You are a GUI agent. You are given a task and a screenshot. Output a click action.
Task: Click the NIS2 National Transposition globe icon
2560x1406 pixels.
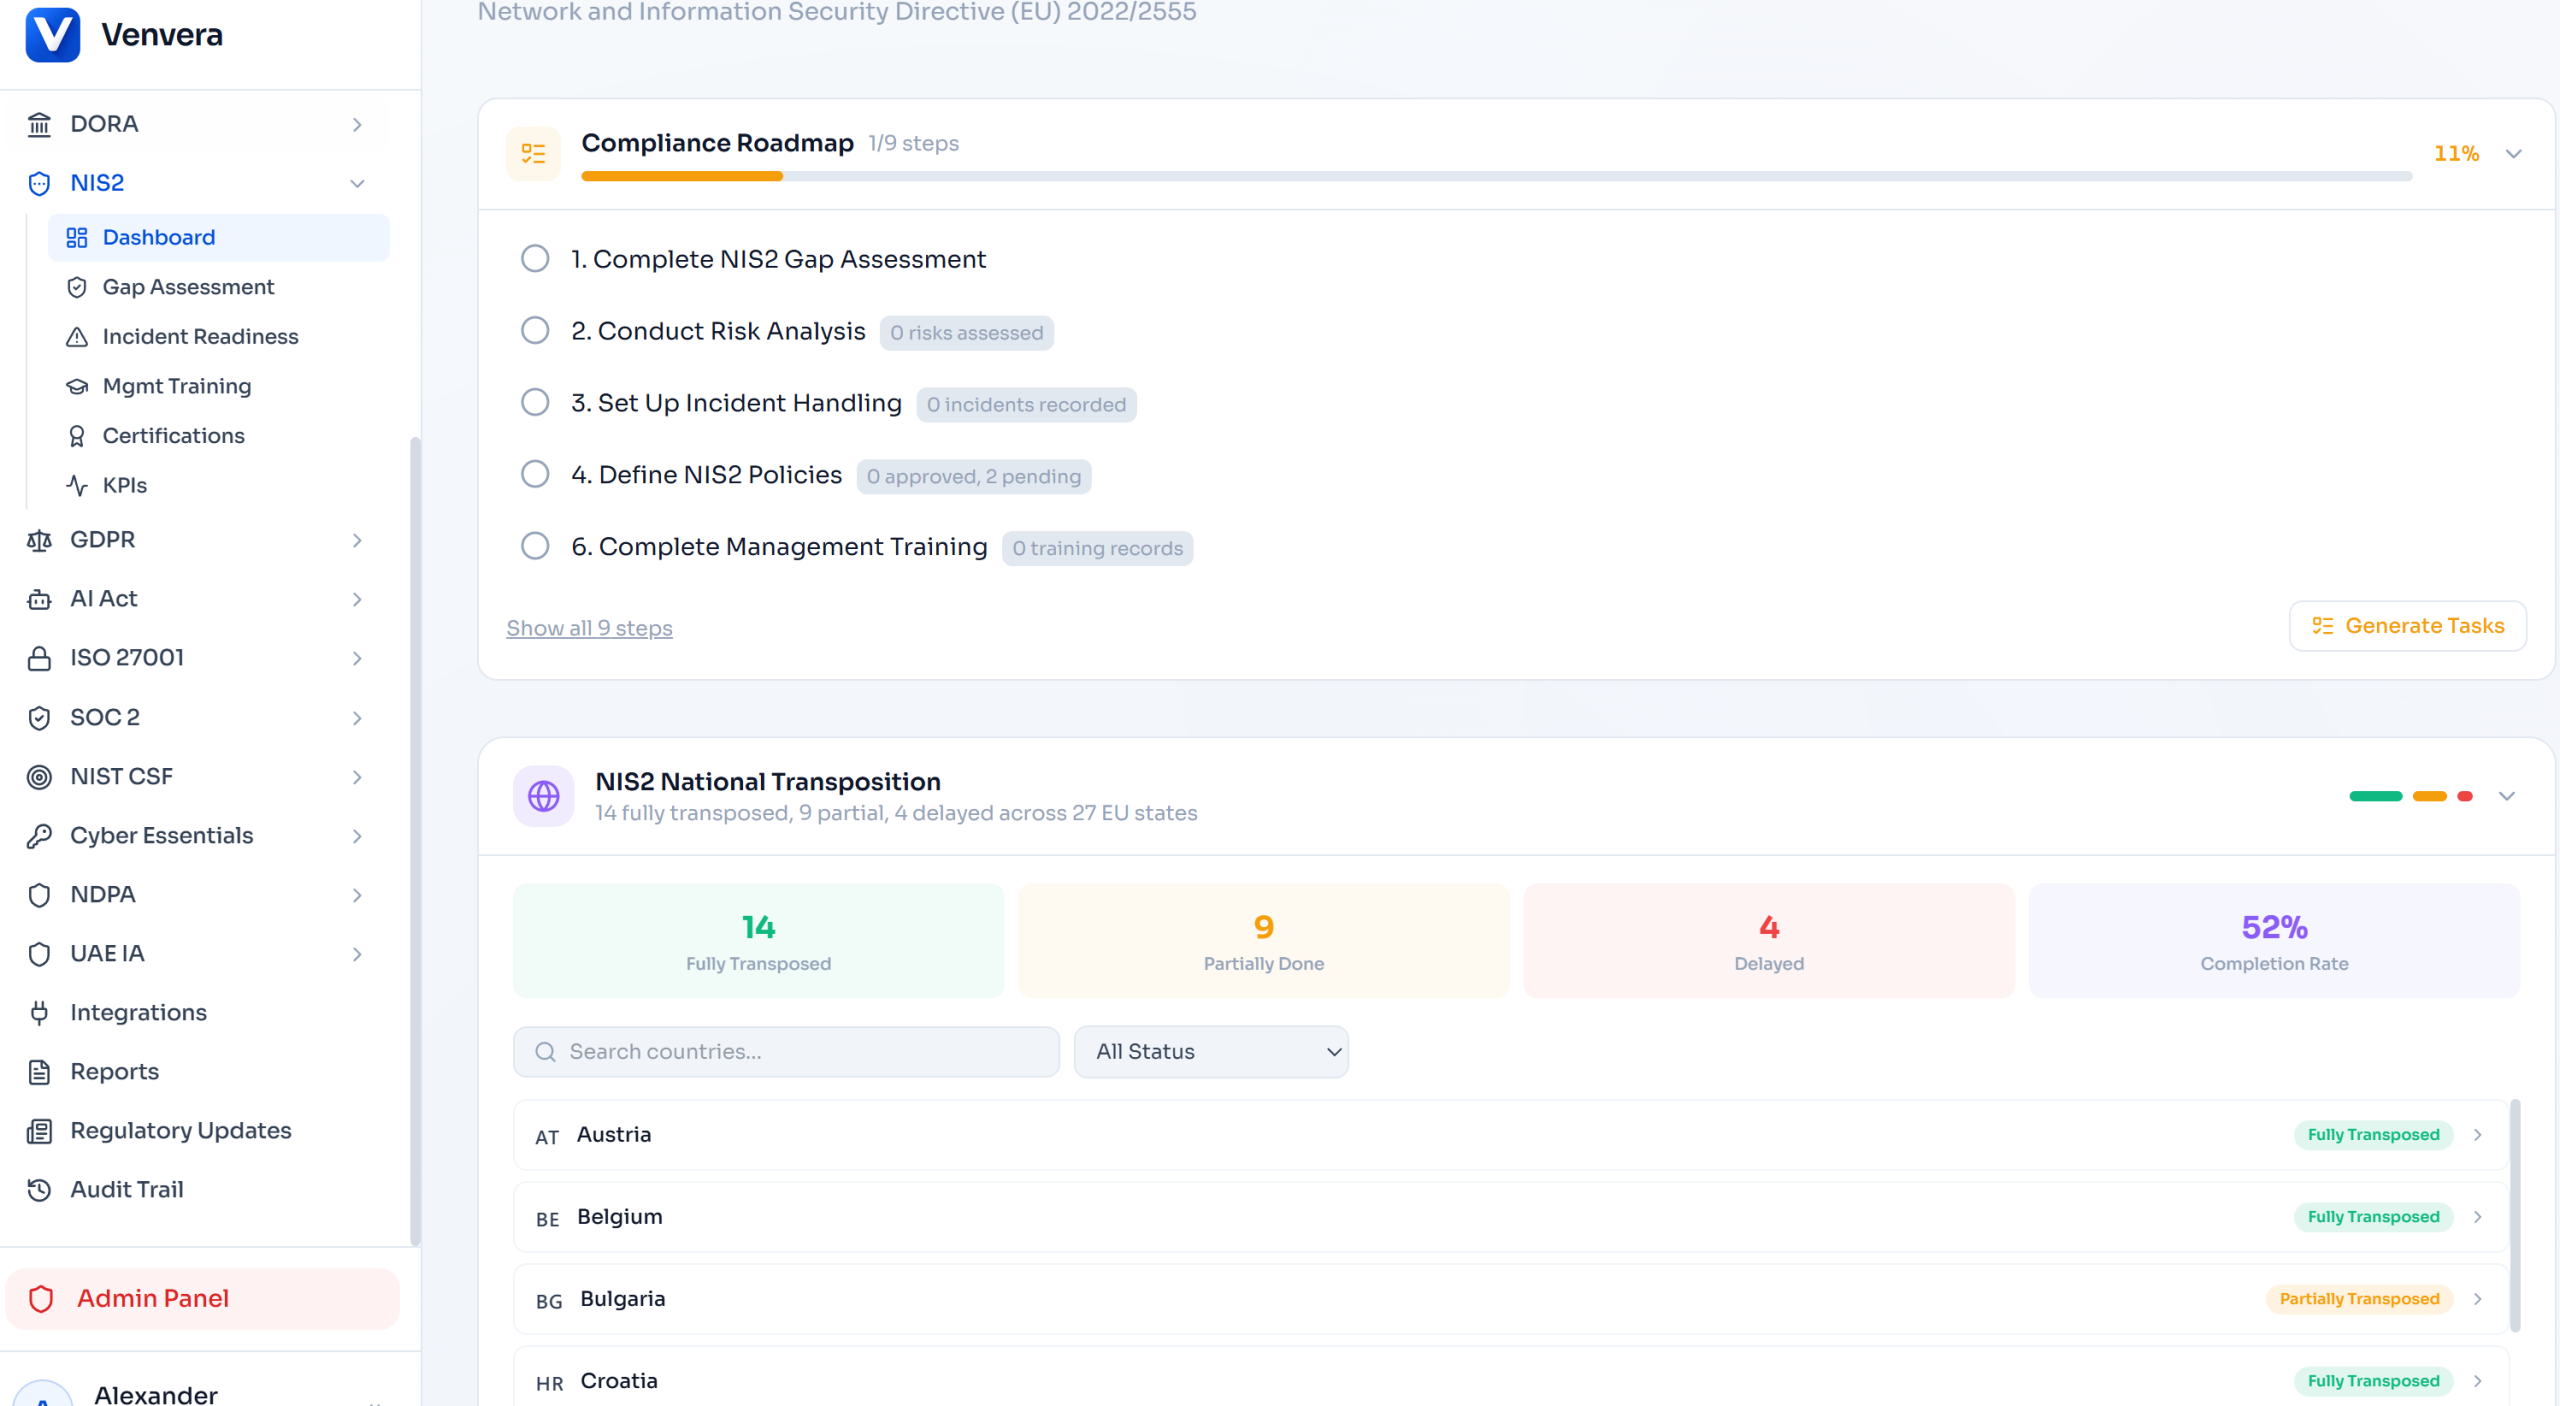coord(543,795)
